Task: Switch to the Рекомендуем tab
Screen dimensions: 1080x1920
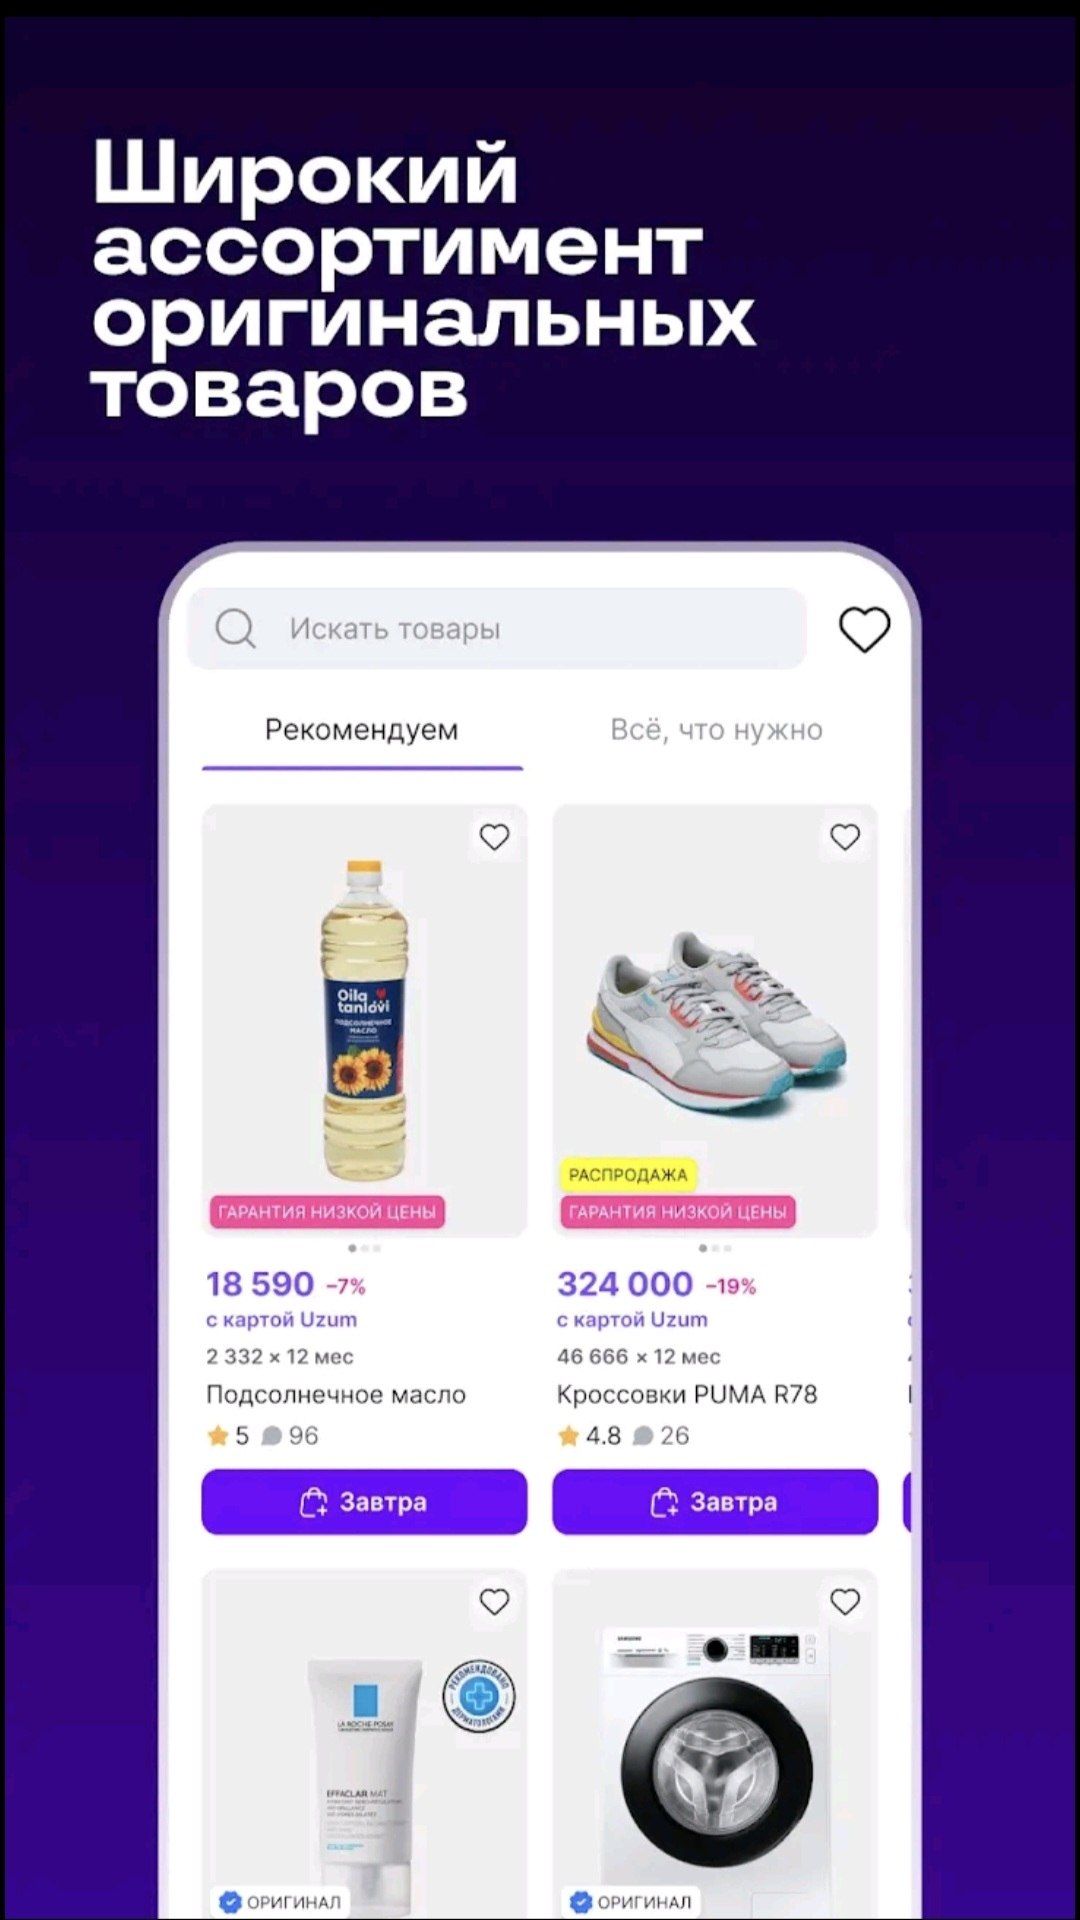Action: [362, 730]
